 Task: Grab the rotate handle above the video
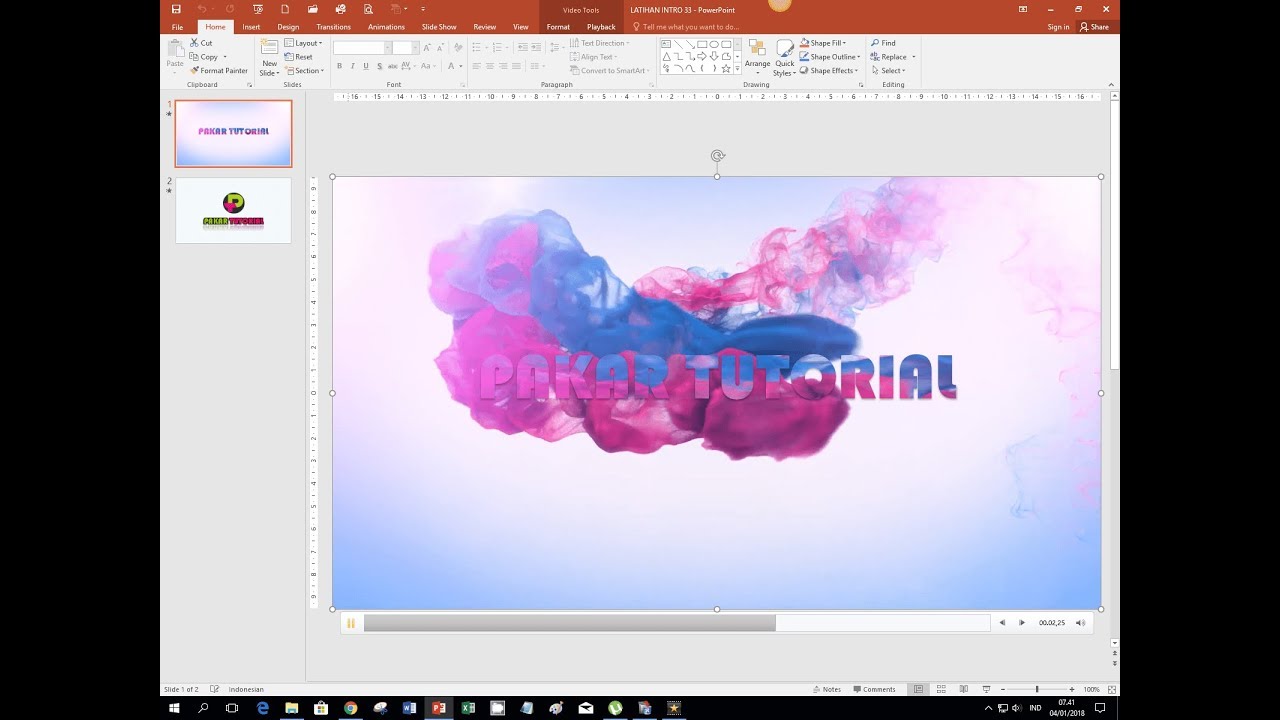coord(717,156)
